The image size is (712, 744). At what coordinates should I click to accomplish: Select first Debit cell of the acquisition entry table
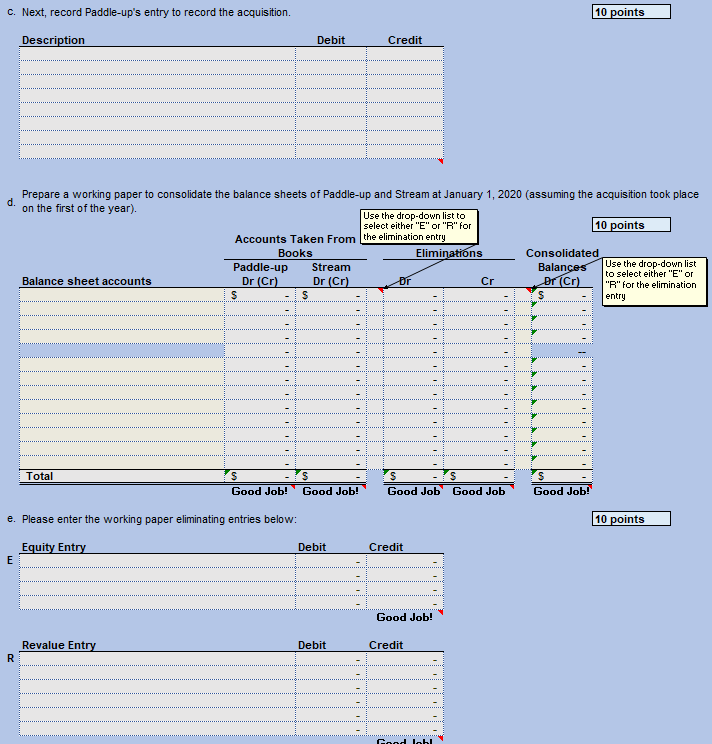331,54
